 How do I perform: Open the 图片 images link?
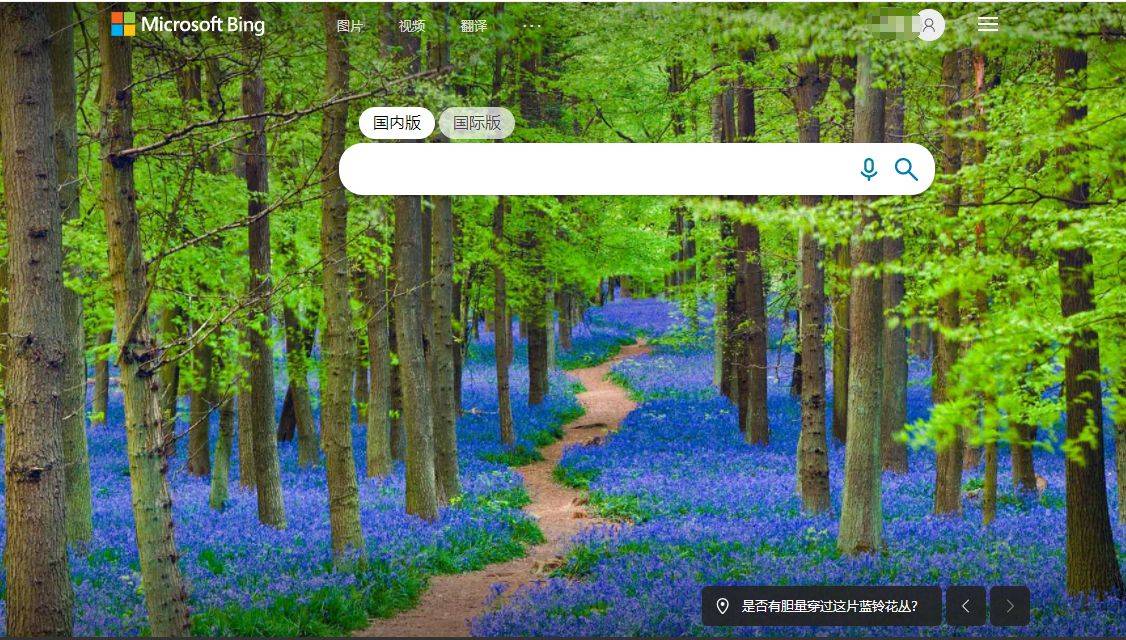(350, 26)
